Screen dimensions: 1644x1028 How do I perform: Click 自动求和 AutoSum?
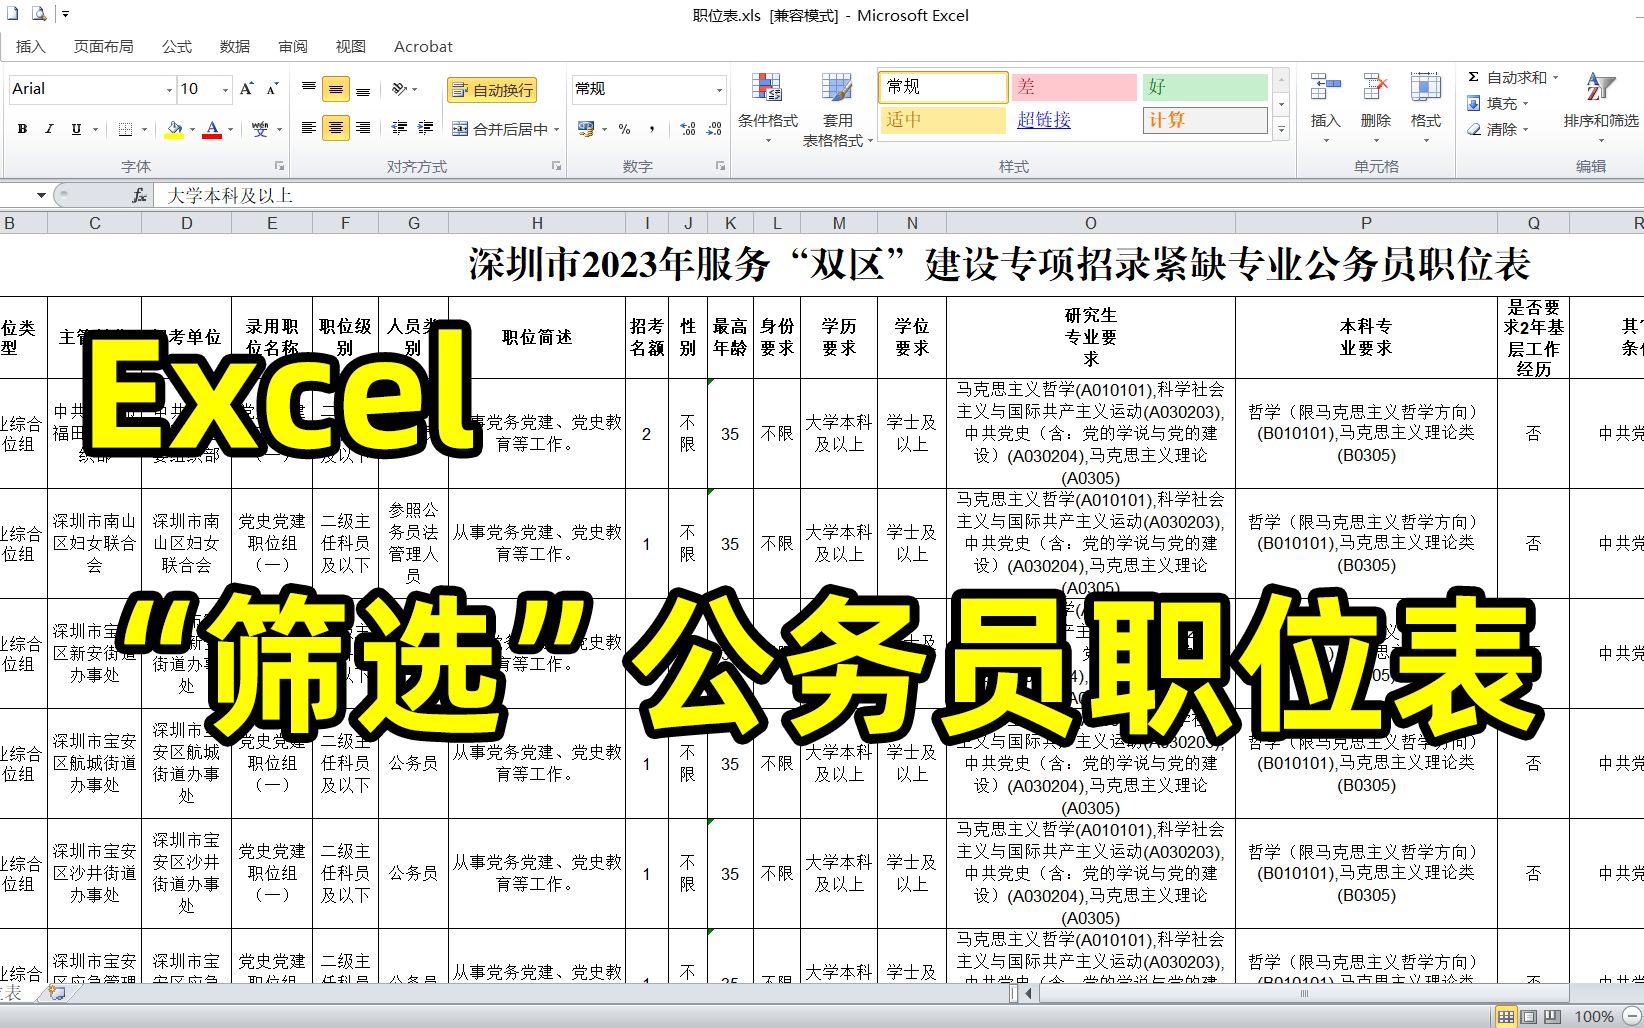(1506, 78)
